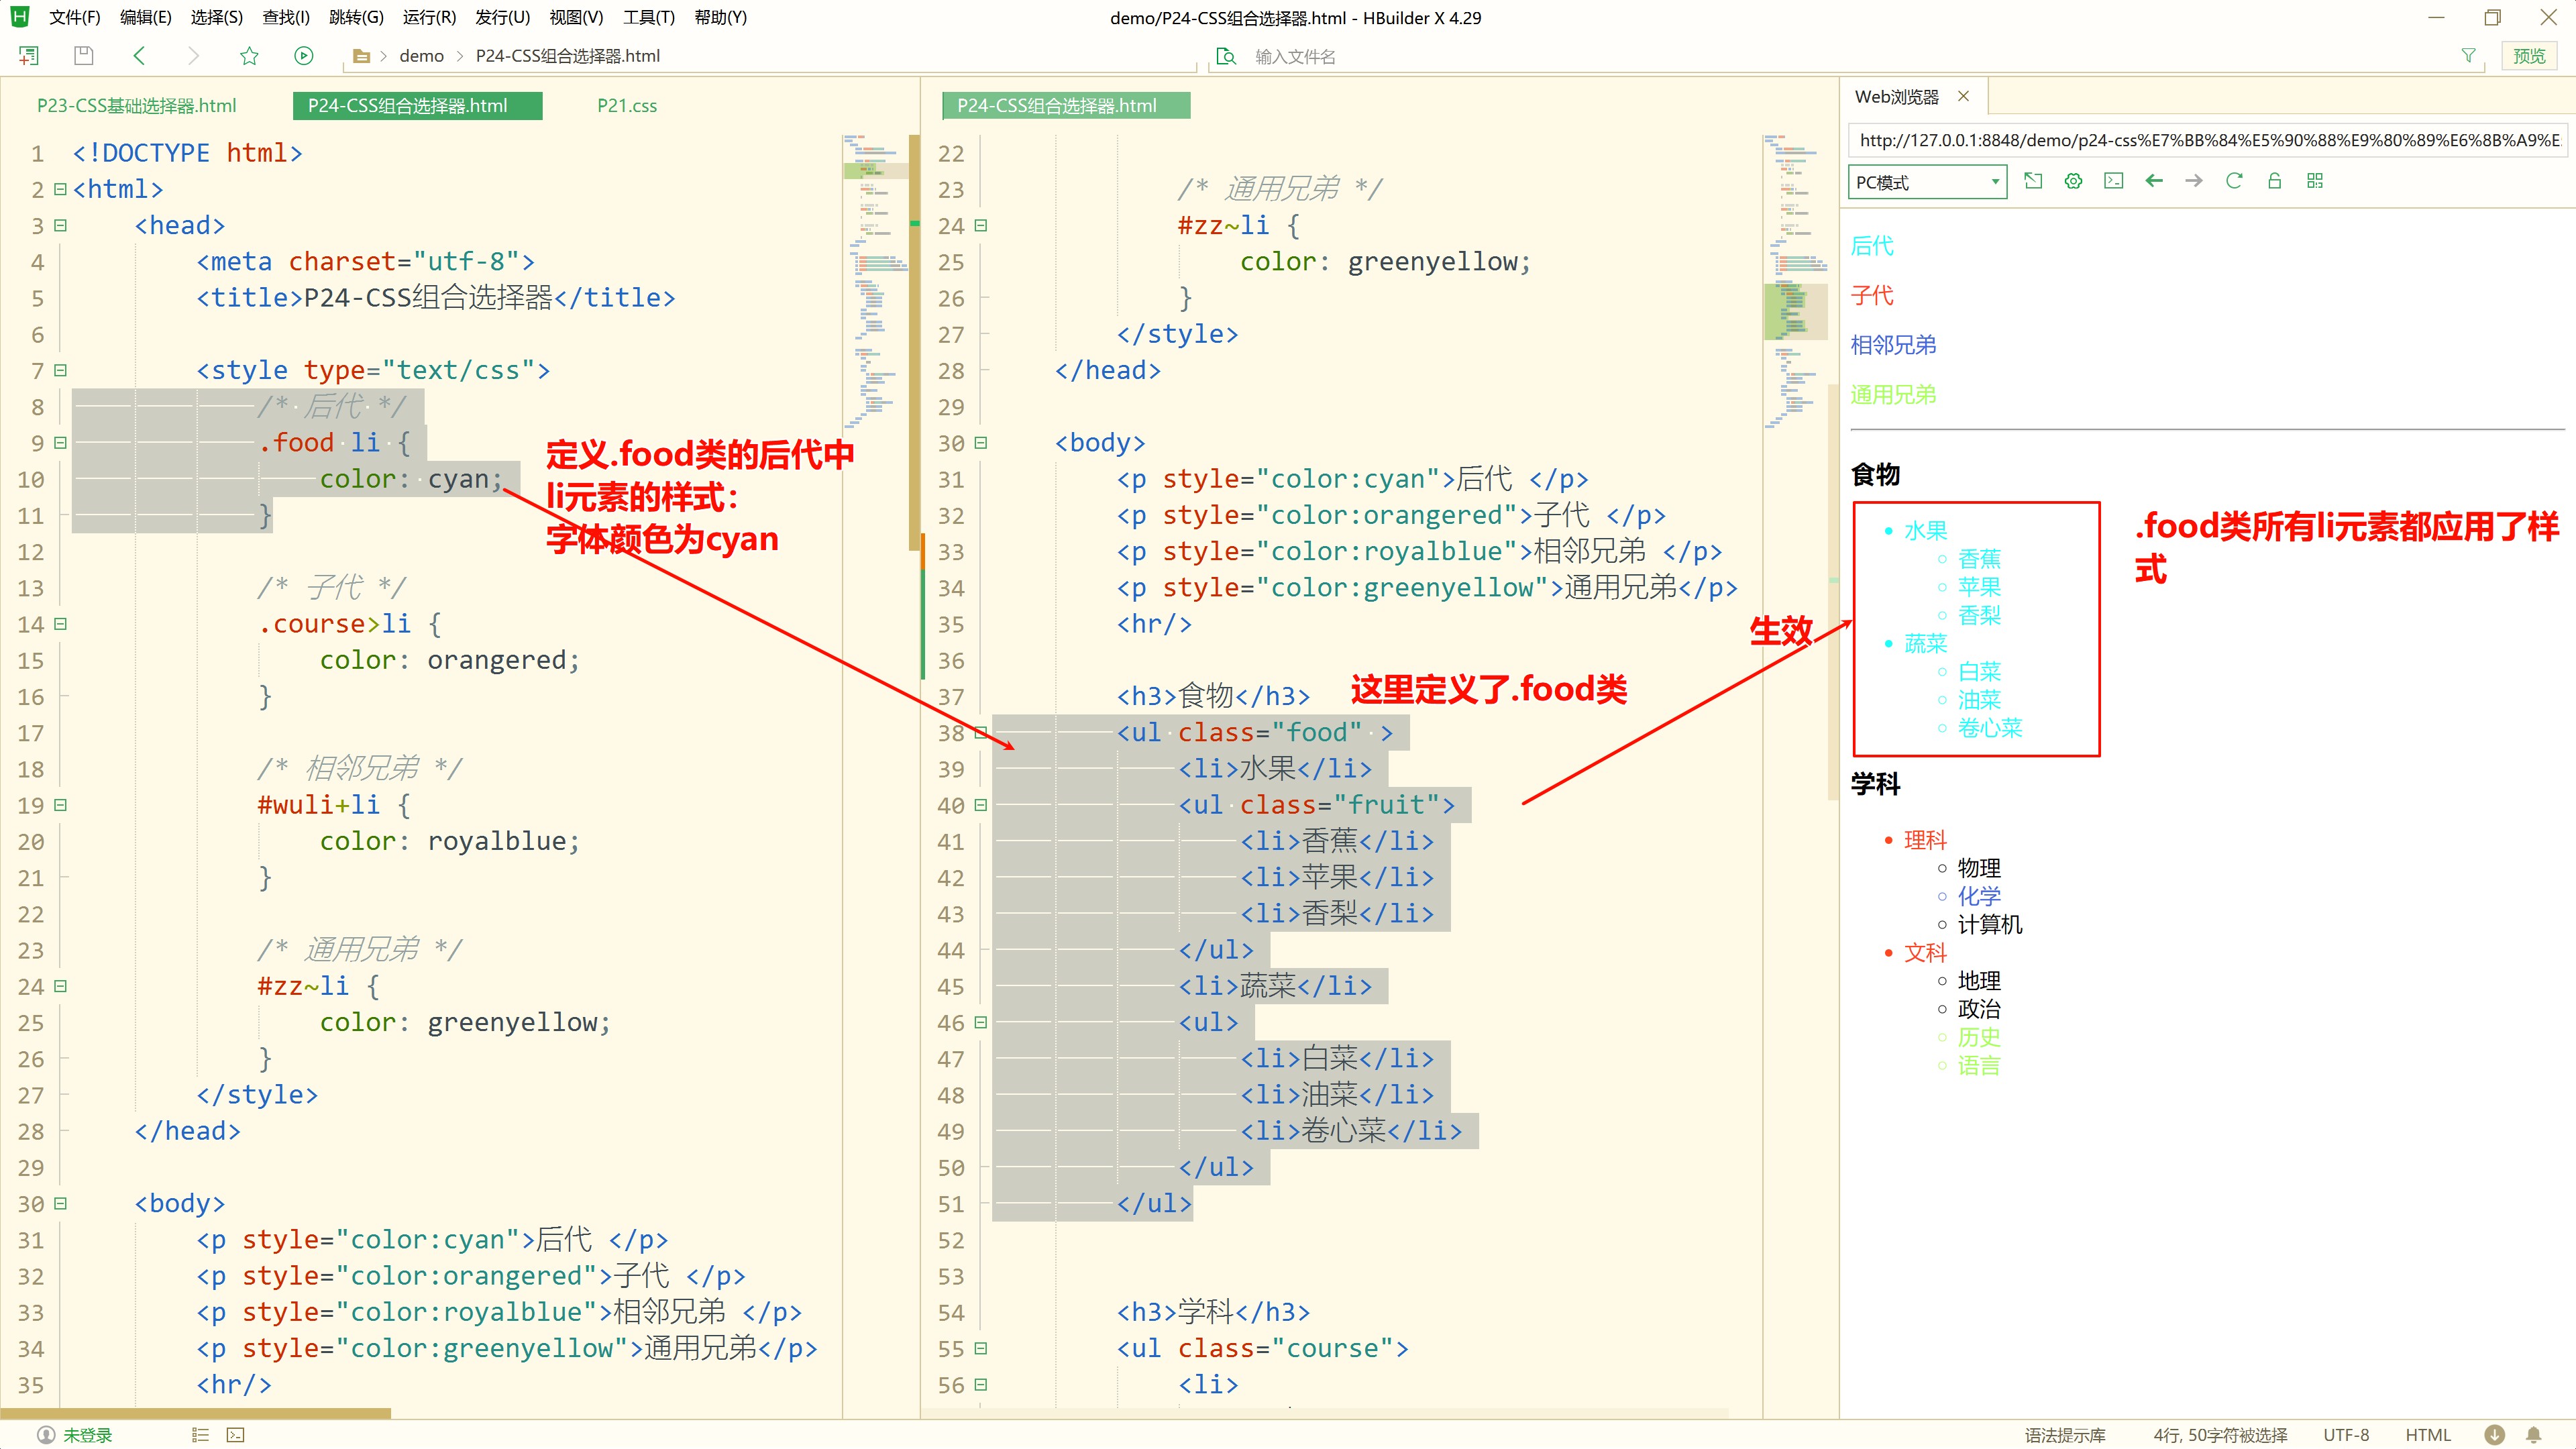Screen dimensions: 2576x1449
Task: Click the browser forward arrow icon
Action: coord(2194,181)
